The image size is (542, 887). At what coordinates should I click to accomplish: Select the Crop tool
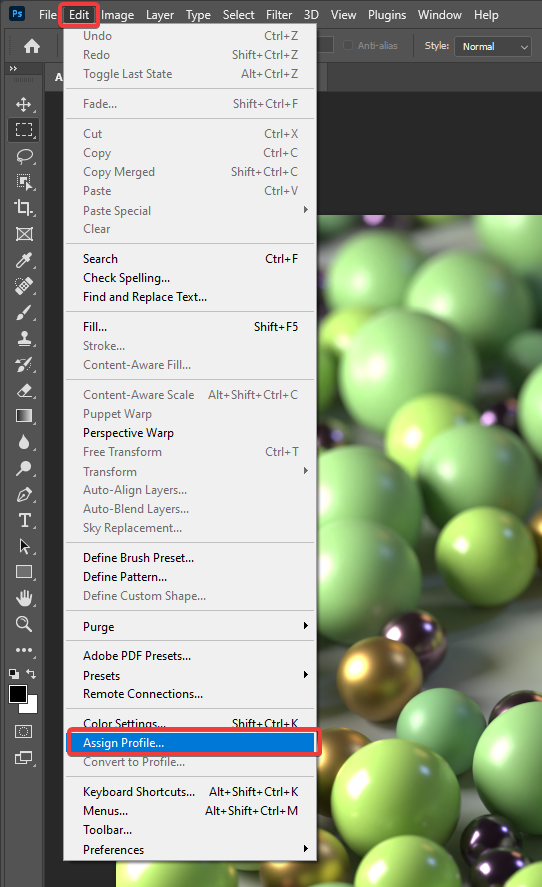pos(23,208)
